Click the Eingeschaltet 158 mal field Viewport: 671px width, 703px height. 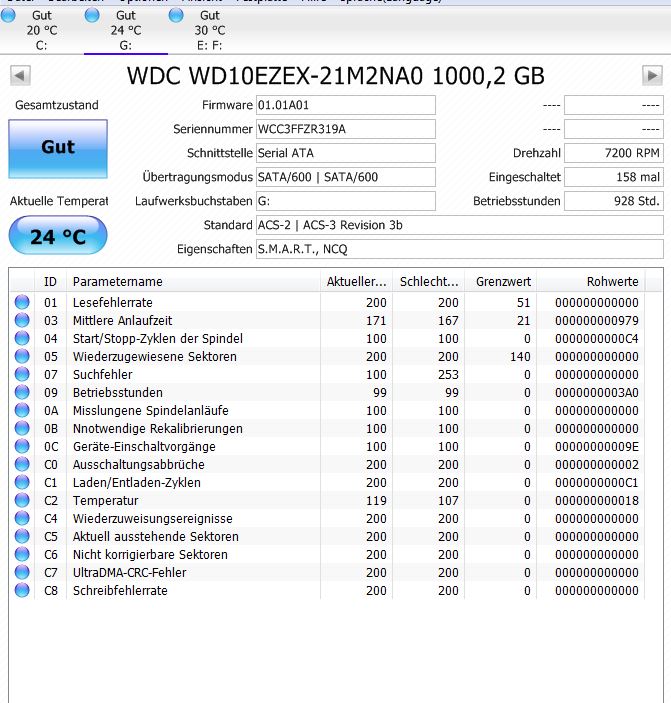tap(614, 177)
